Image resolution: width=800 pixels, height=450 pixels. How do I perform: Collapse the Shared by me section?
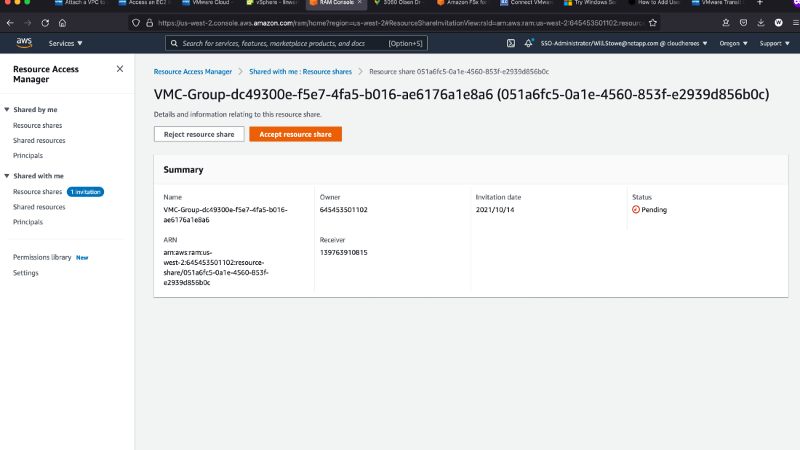click(x=7, y=110)
